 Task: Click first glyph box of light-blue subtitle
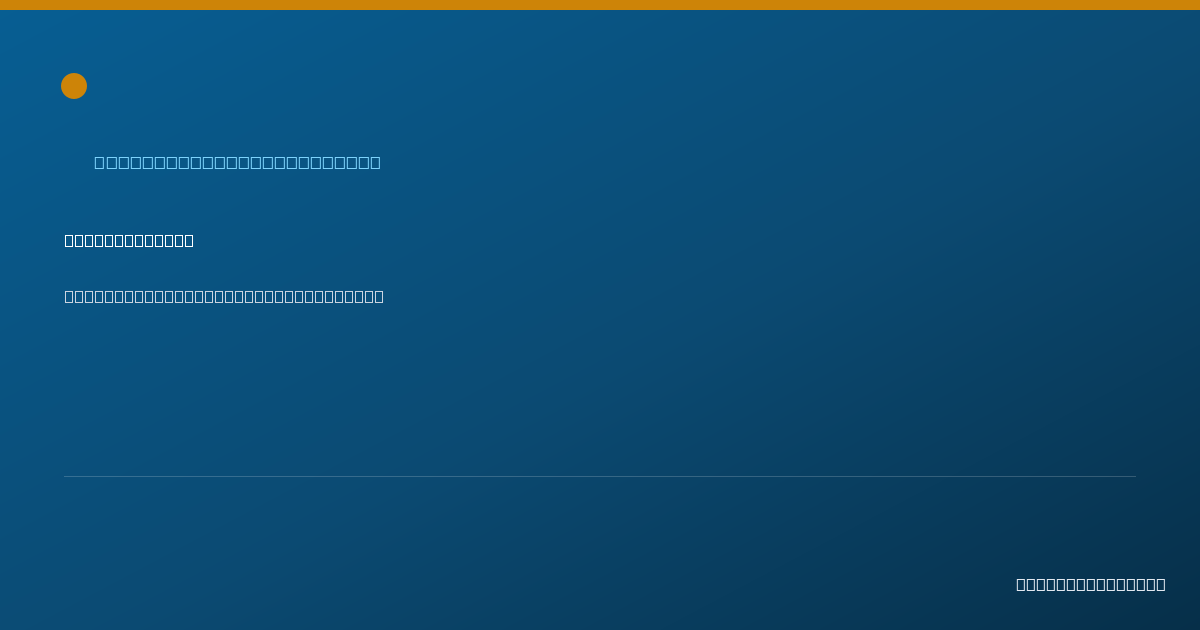click(100, 162)
